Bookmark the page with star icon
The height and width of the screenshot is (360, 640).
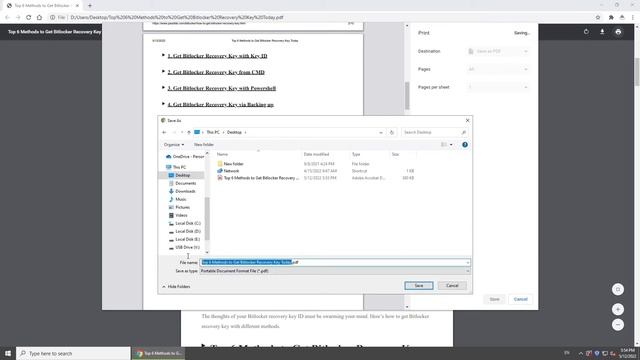[x=598, y=18]
